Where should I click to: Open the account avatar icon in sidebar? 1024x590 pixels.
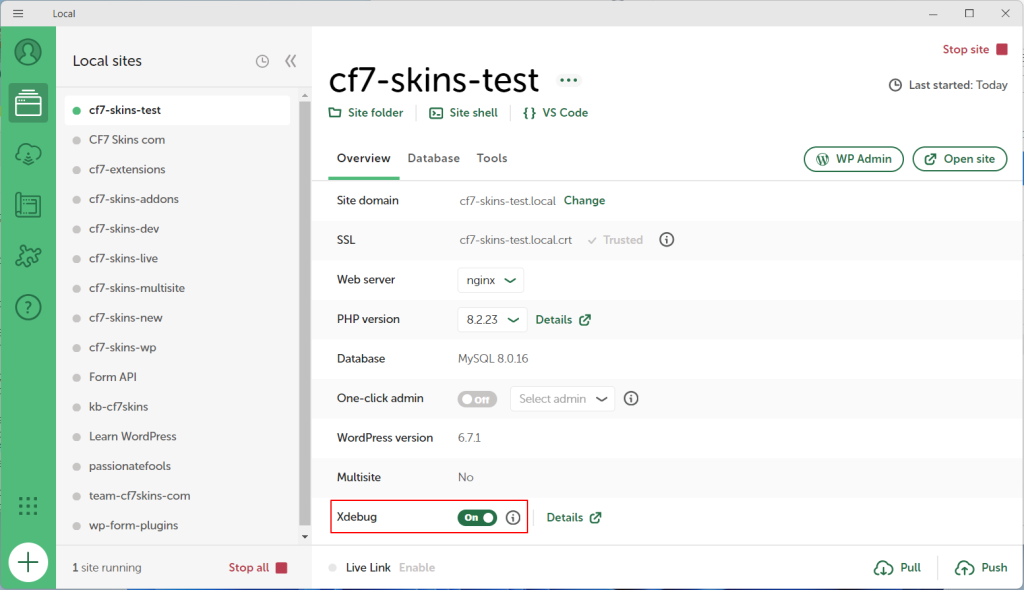(x=28, y=52)
